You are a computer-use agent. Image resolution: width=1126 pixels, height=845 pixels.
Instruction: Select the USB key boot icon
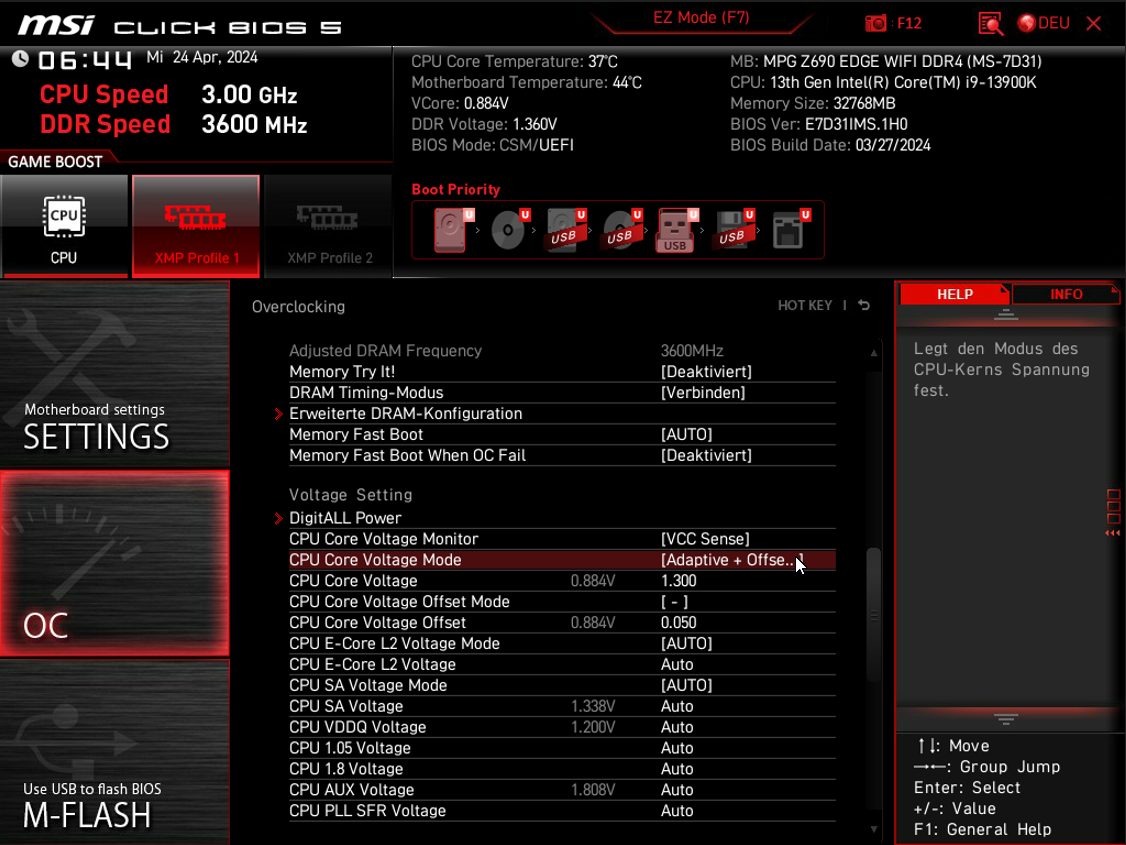coord(676,230)
